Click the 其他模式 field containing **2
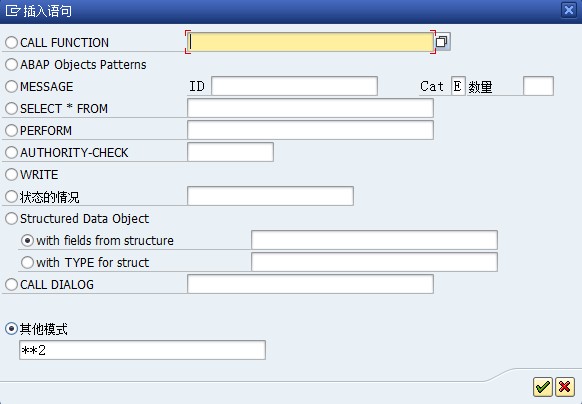Viewport: 582px width, 404px height. click(142, 350)
